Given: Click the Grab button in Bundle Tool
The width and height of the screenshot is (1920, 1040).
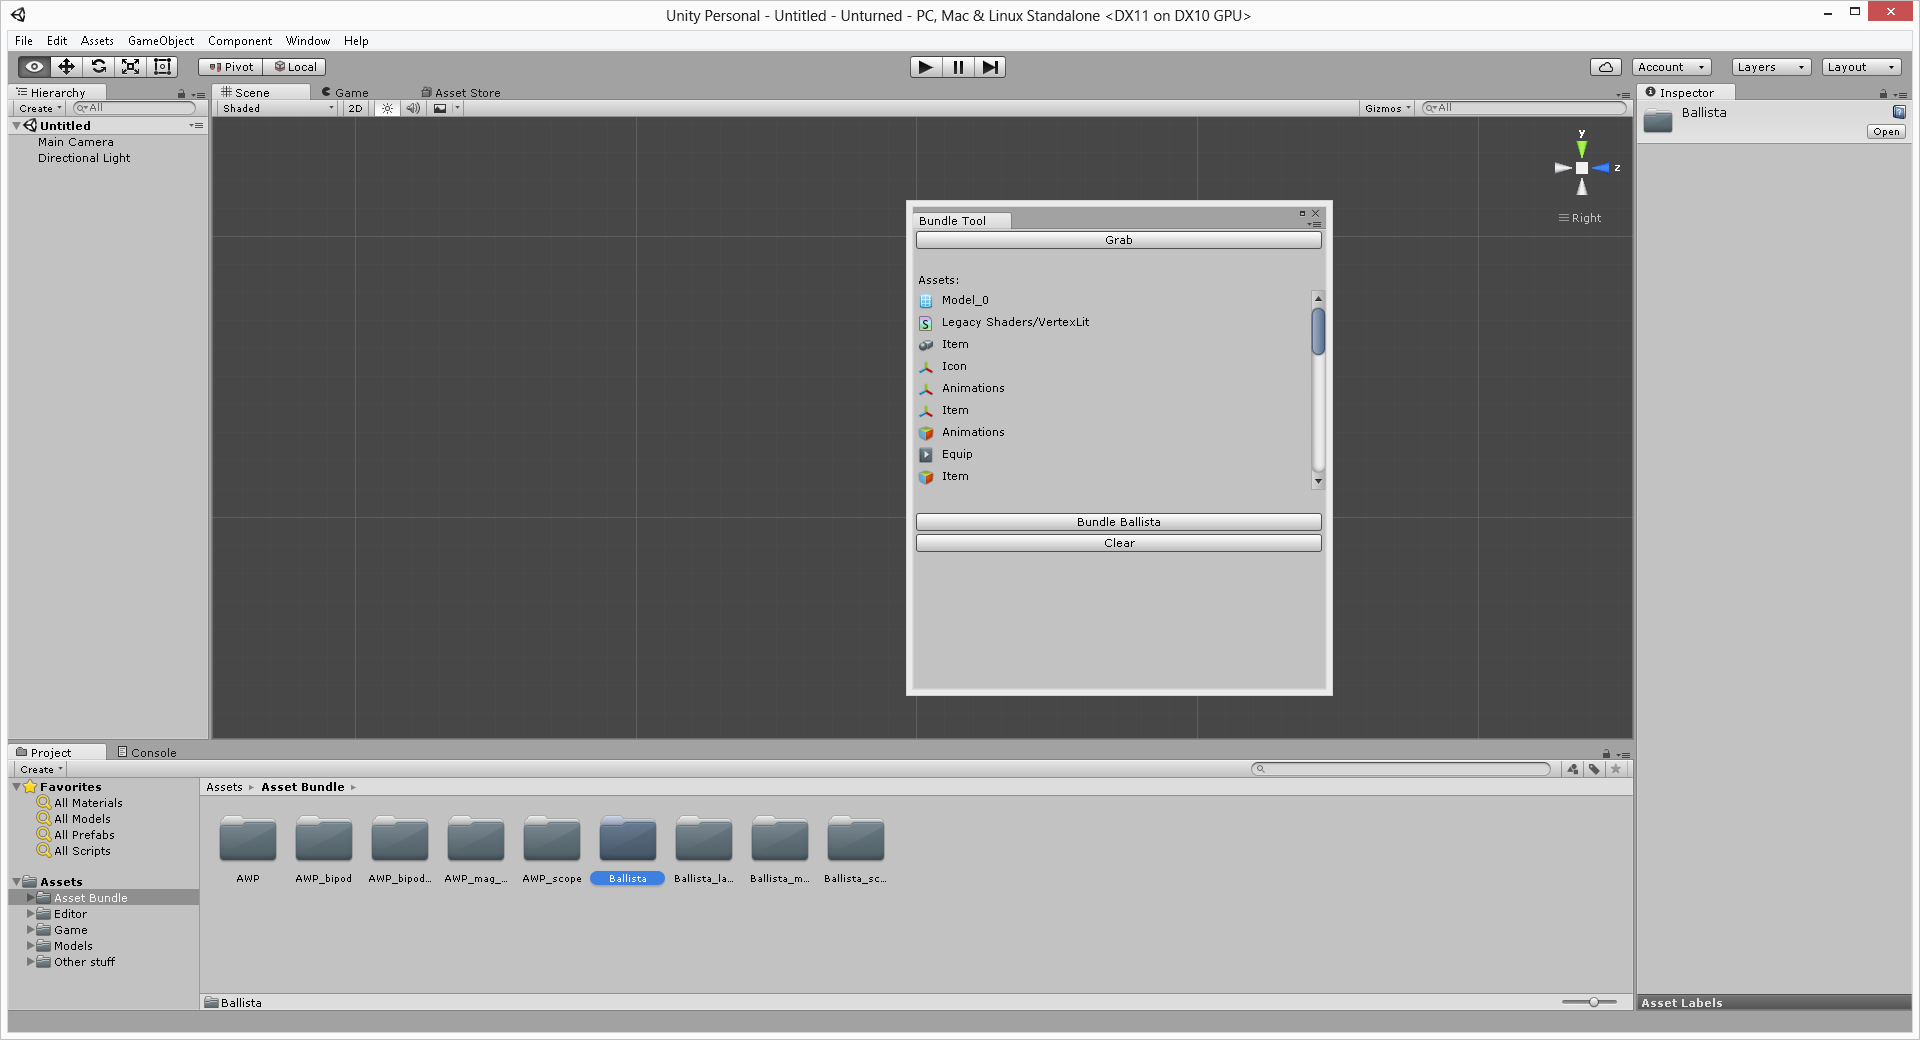Looking at the screenshot, I should pos(1119,240).
